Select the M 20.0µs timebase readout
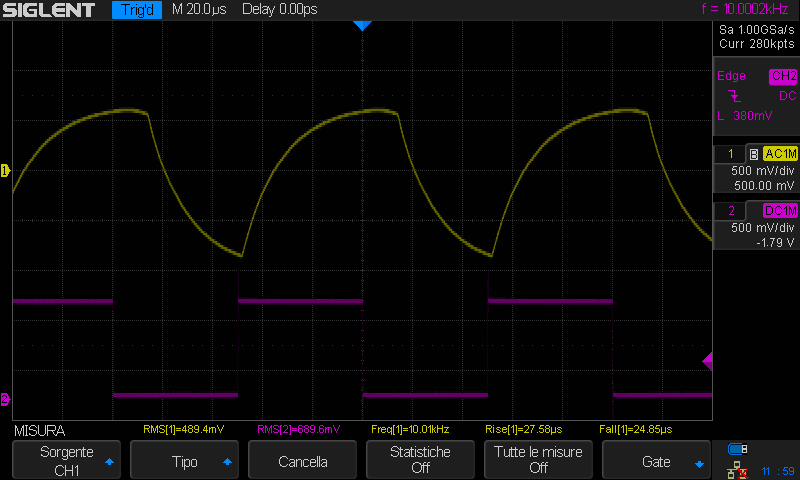The height and width of the screenshot is (480, 800). pos(199,9)
